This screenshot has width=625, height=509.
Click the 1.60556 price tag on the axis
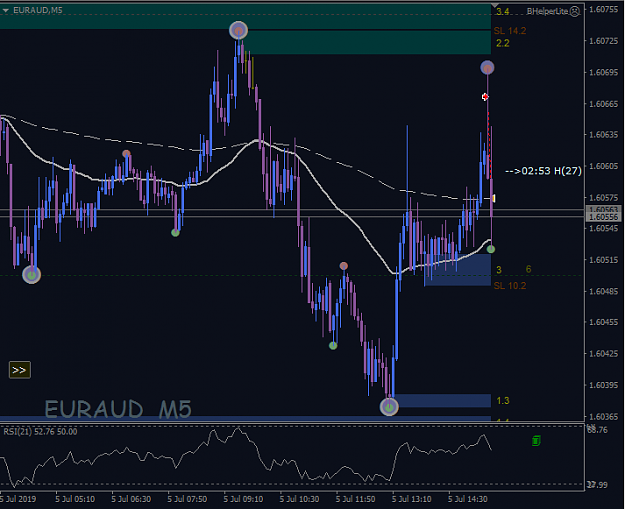click(x=603, y=217)
